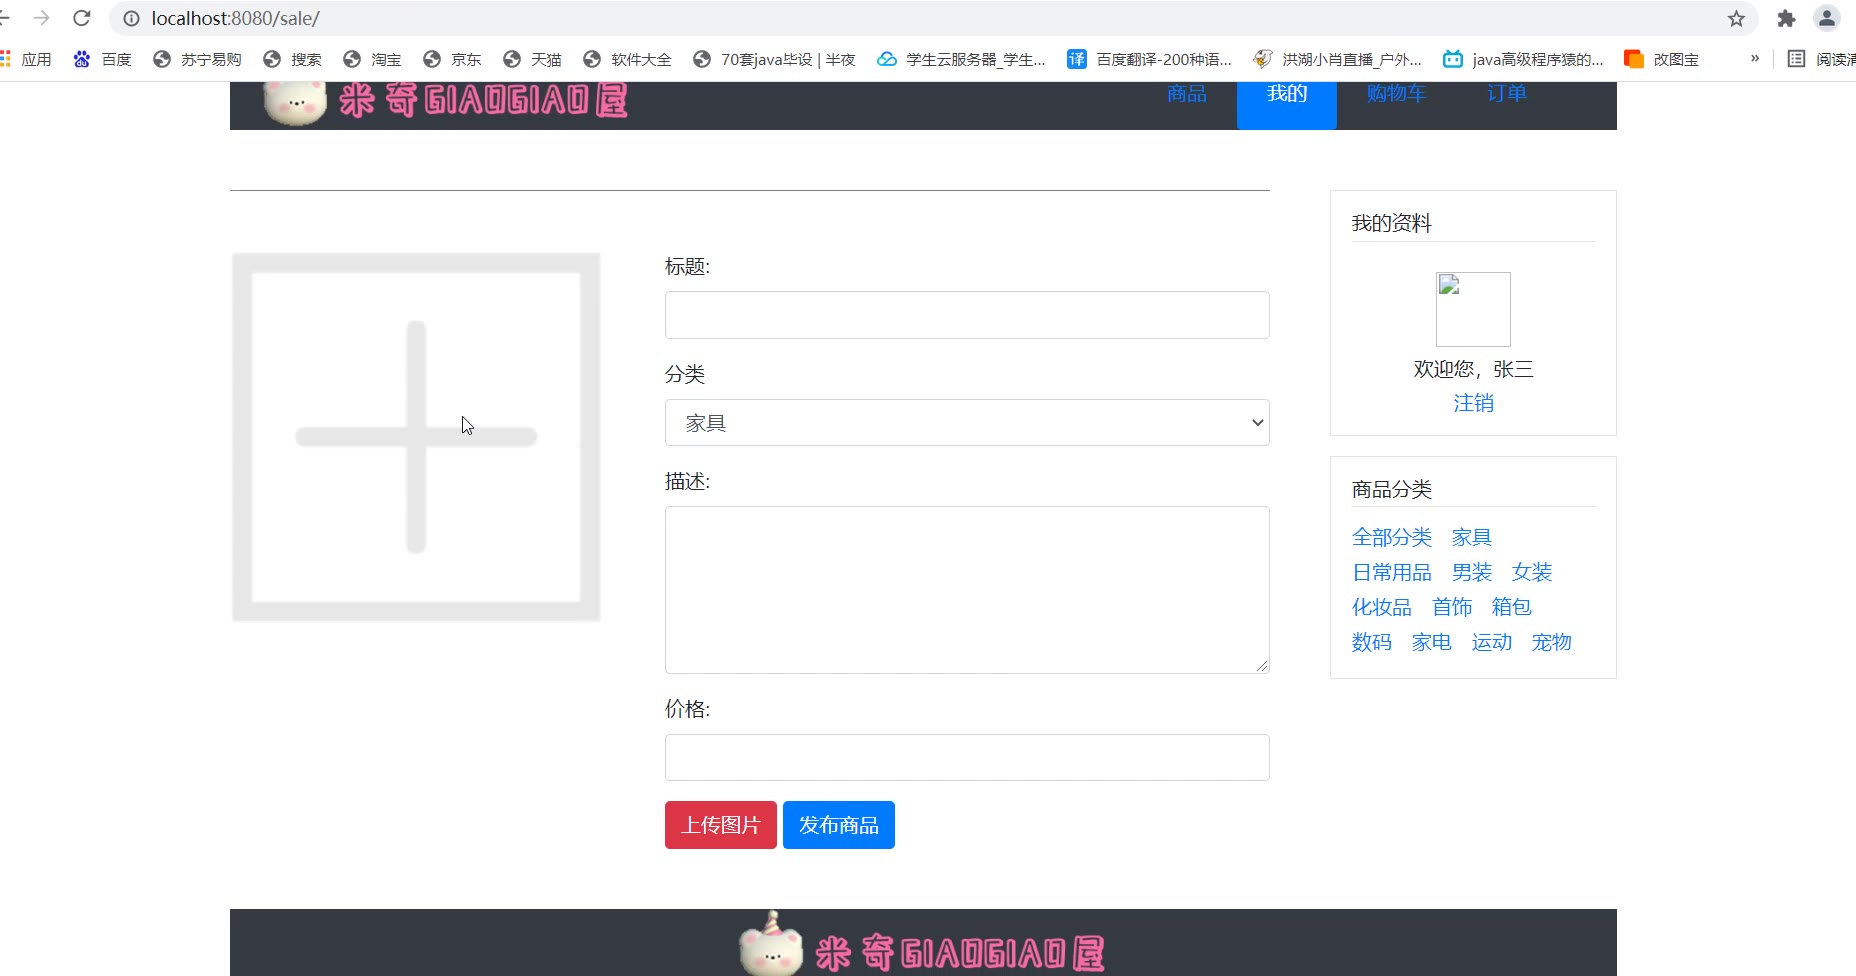Image resolution: width=1856 pixels, height=976 pixels.
Task: Open the 苏宁易购 bookmark
Action: tap(197, 59)
